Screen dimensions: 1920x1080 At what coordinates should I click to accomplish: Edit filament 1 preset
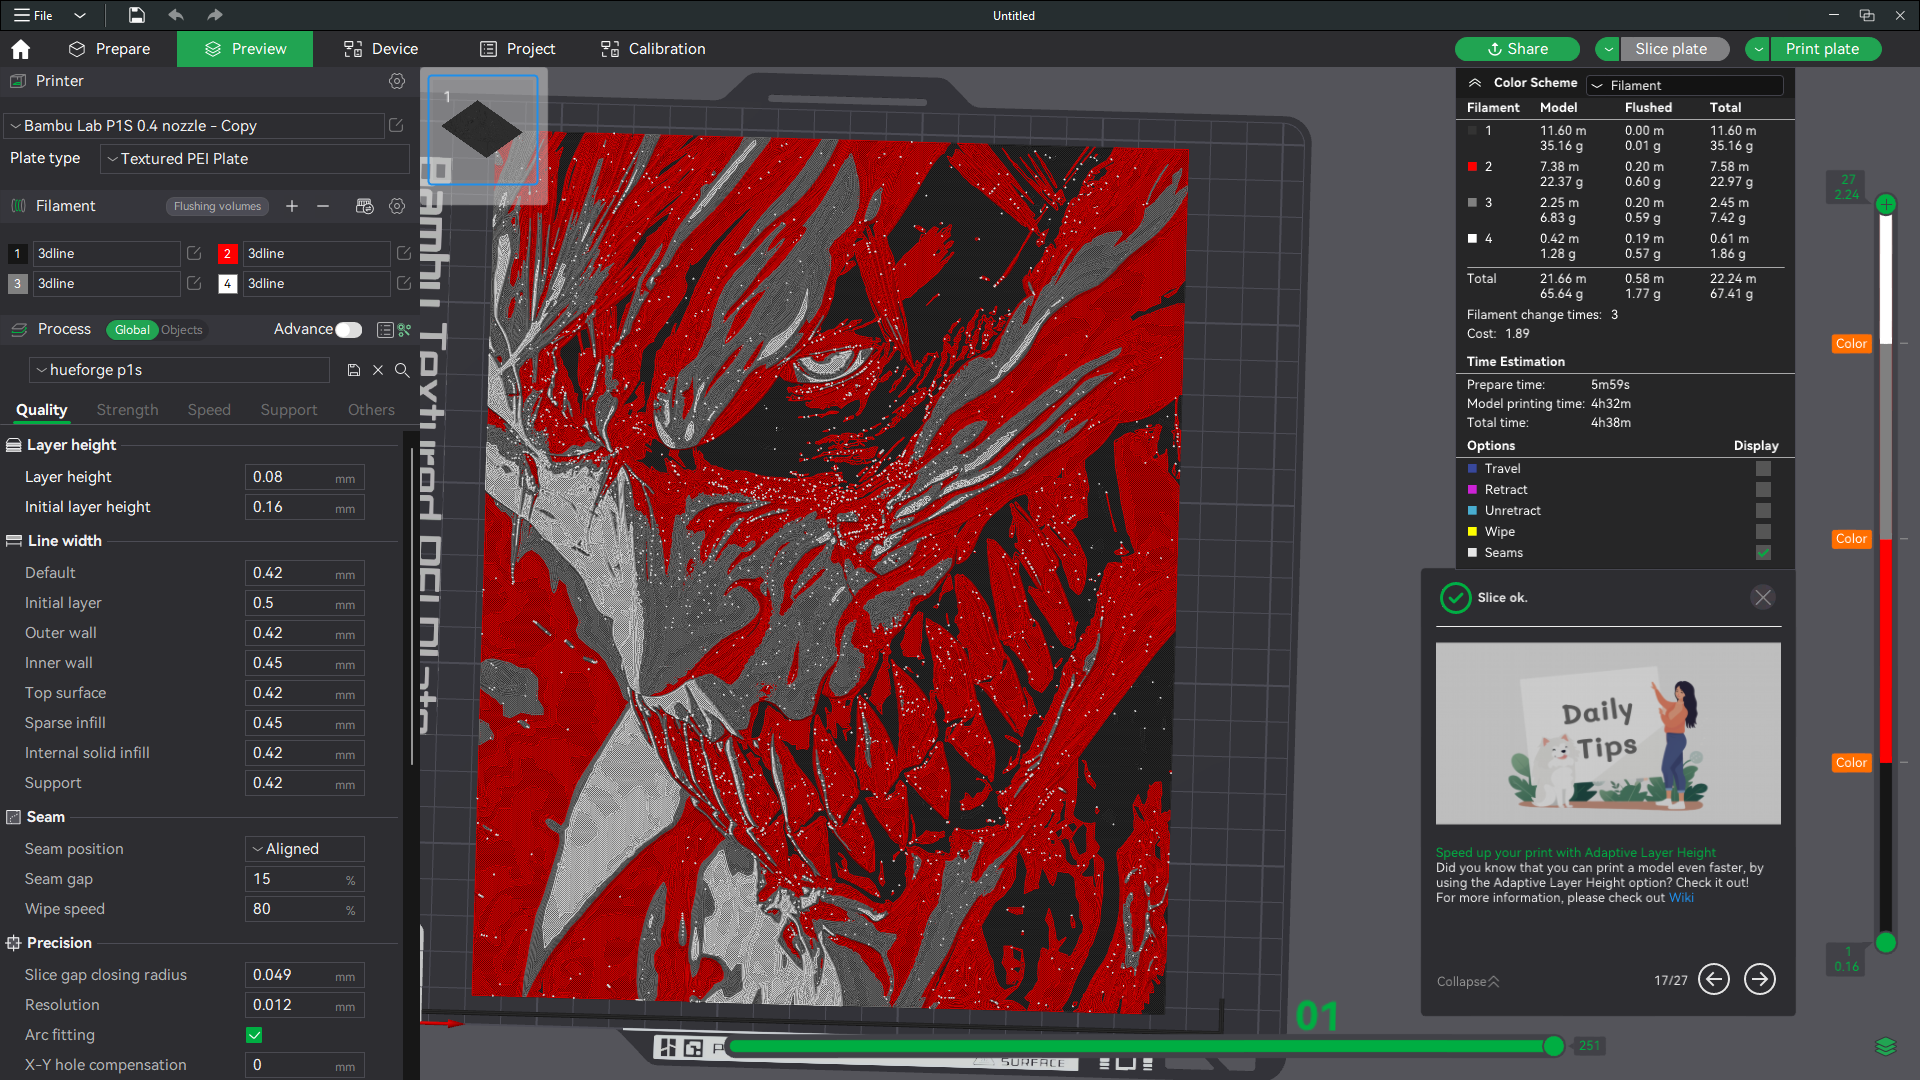coord(194,253)
